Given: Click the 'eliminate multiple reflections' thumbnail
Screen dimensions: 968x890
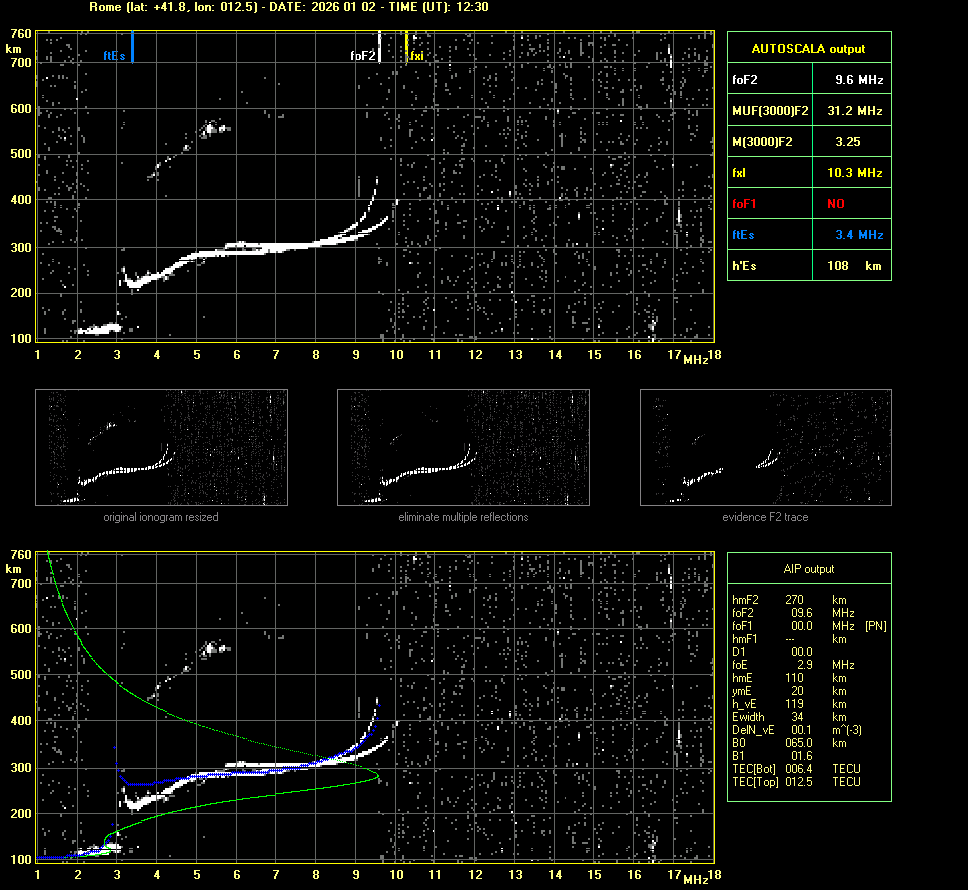Looking at the screenshot, I should [463, 447].
